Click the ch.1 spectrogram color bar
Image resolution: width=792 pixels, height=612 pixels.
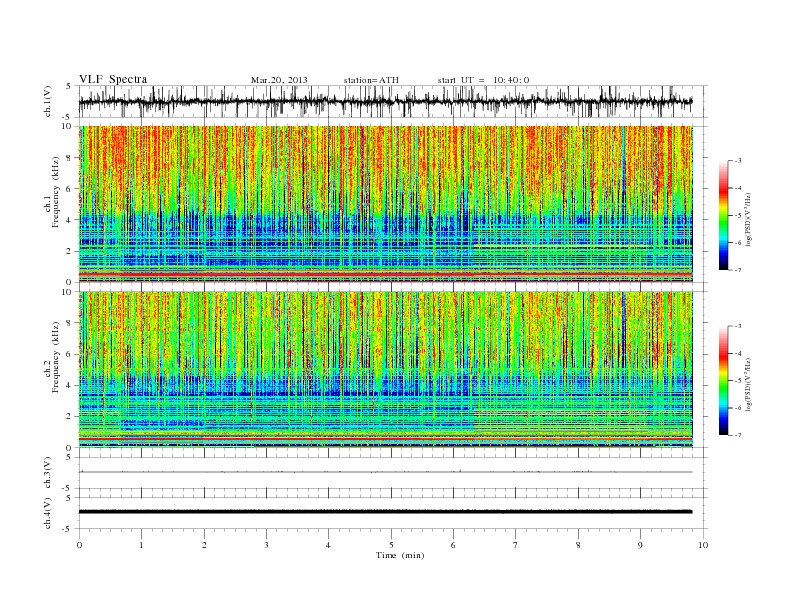pyautogui.click(x=723, y=216)
